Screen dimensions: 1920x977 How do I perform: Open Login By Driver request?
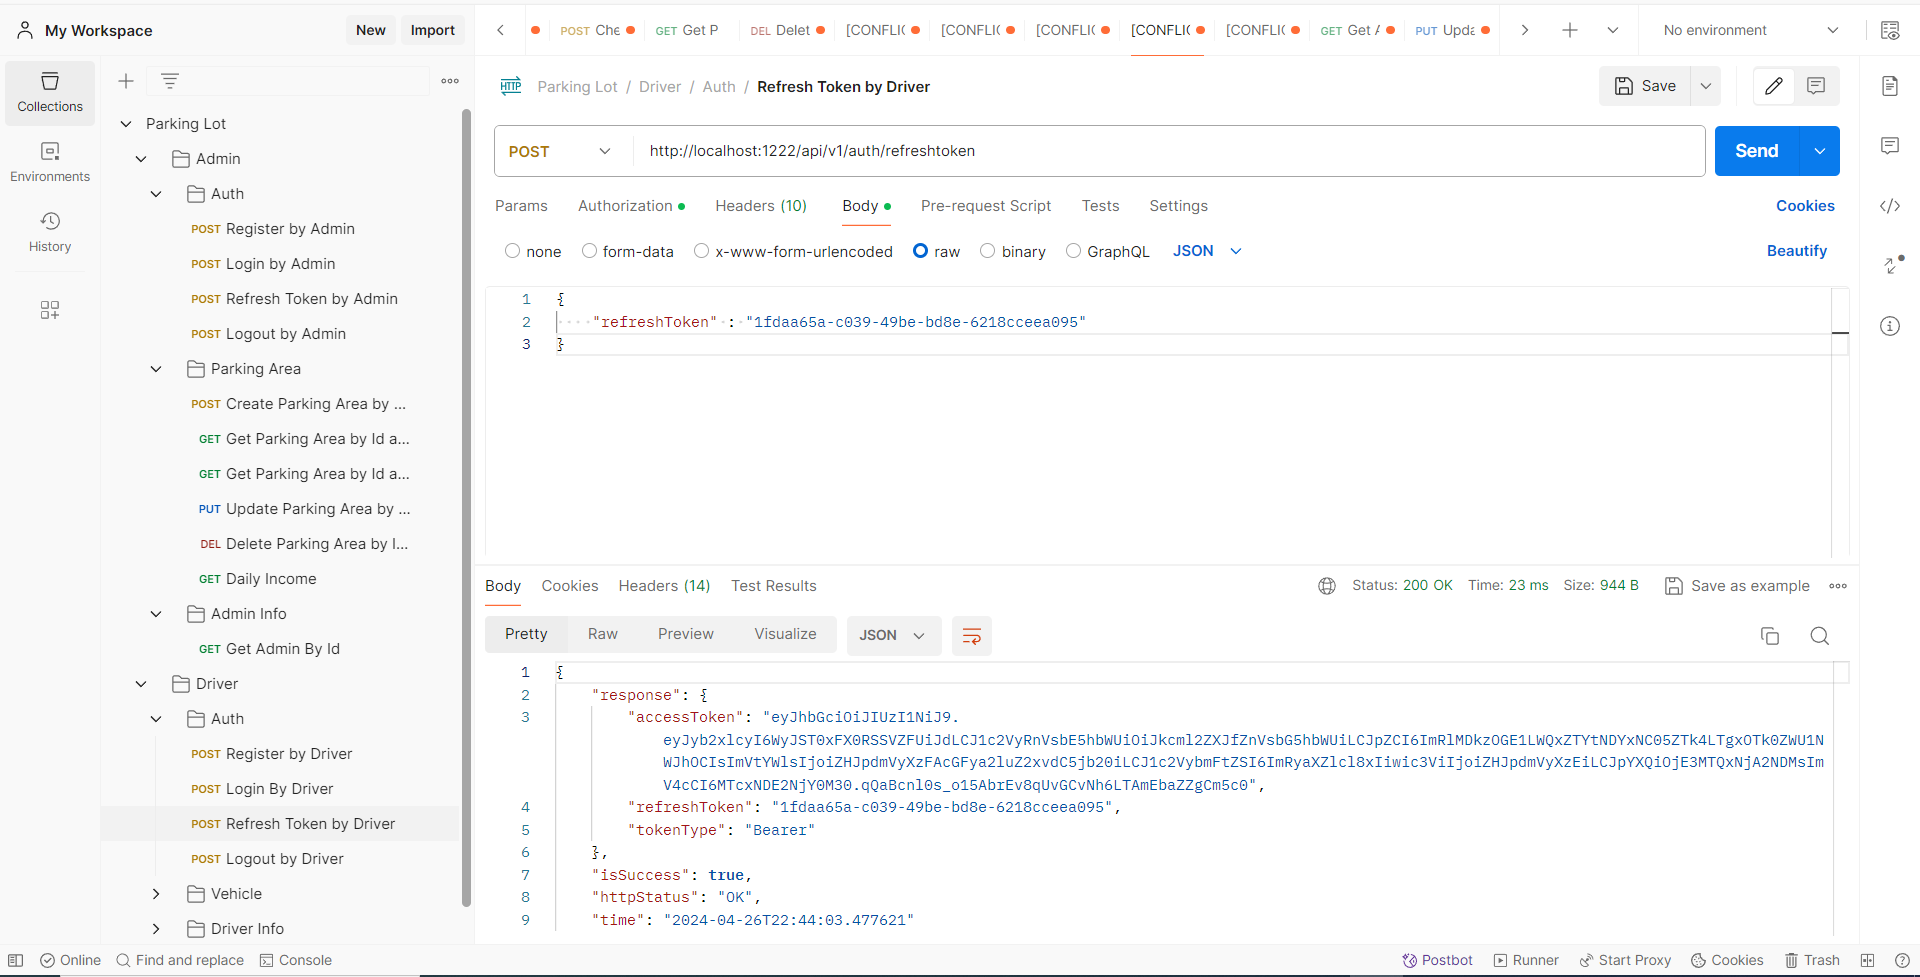point(280,789)
